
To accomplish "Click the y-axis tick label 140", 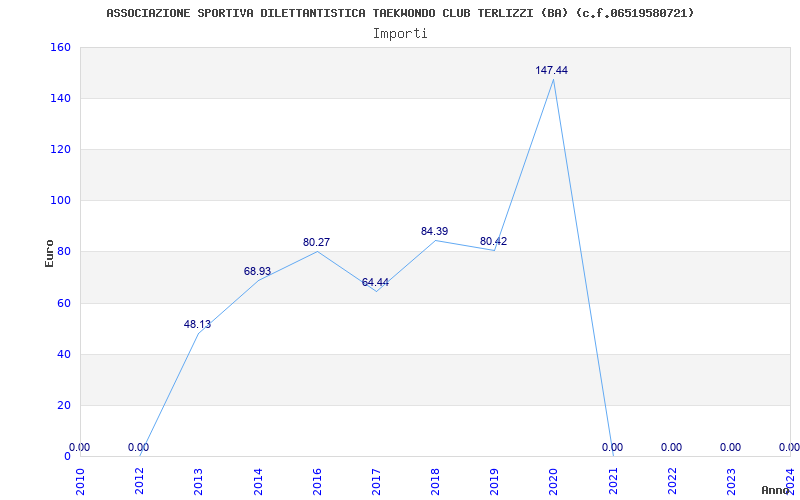I will pos(60,98).
